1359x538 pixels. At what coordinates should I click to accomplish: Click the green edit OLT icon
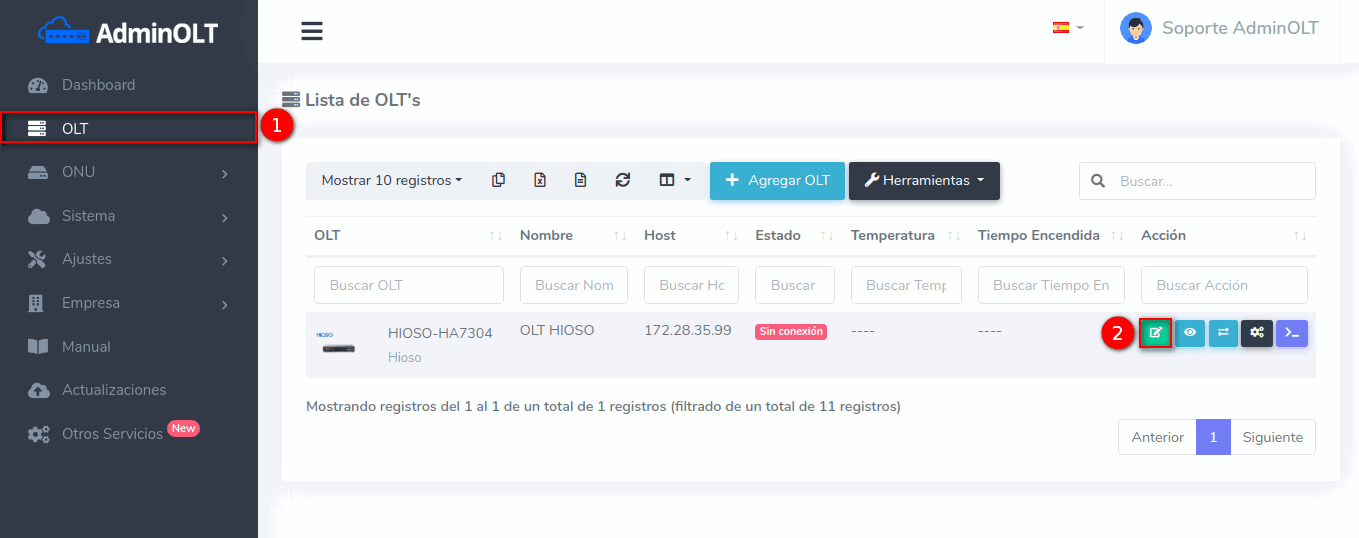(1155, 333)
